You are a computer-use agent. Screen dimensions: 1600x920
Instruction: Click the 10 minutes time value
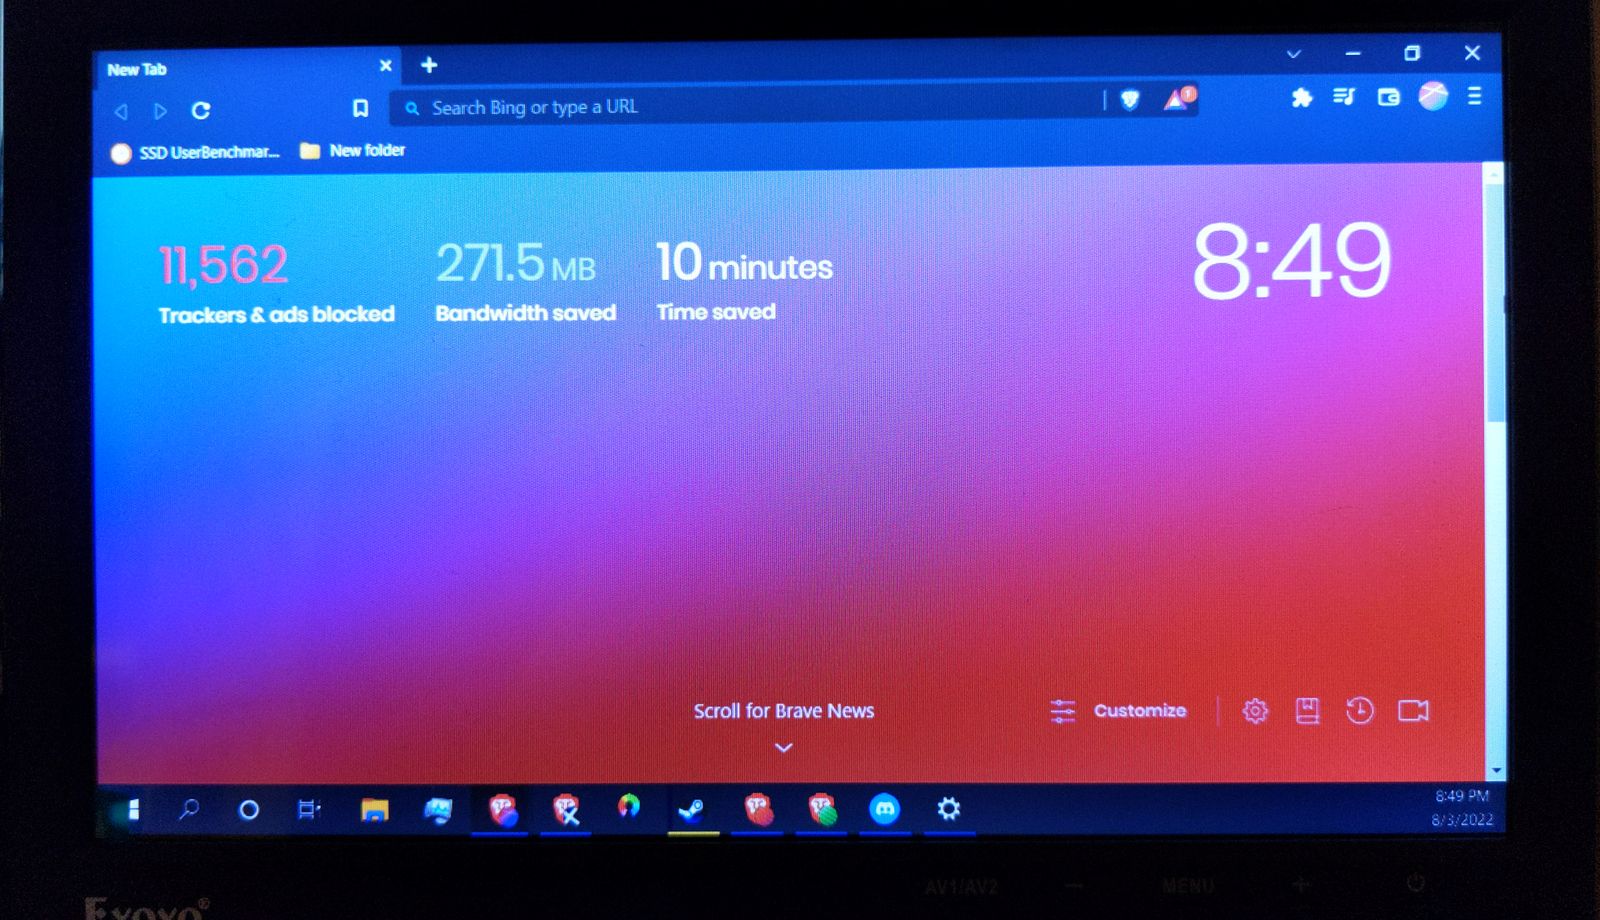[744, 263]
